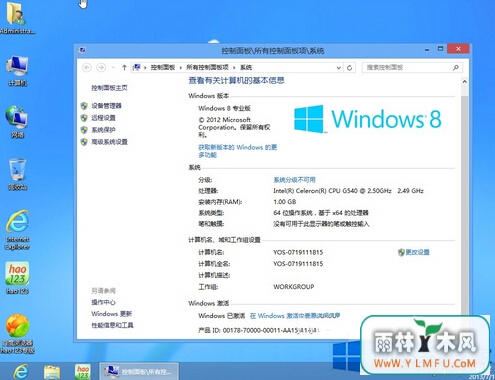495x380 pixels.
Task: Select the 1.00 GB RAM value
Action: click(x=285, y=202)
